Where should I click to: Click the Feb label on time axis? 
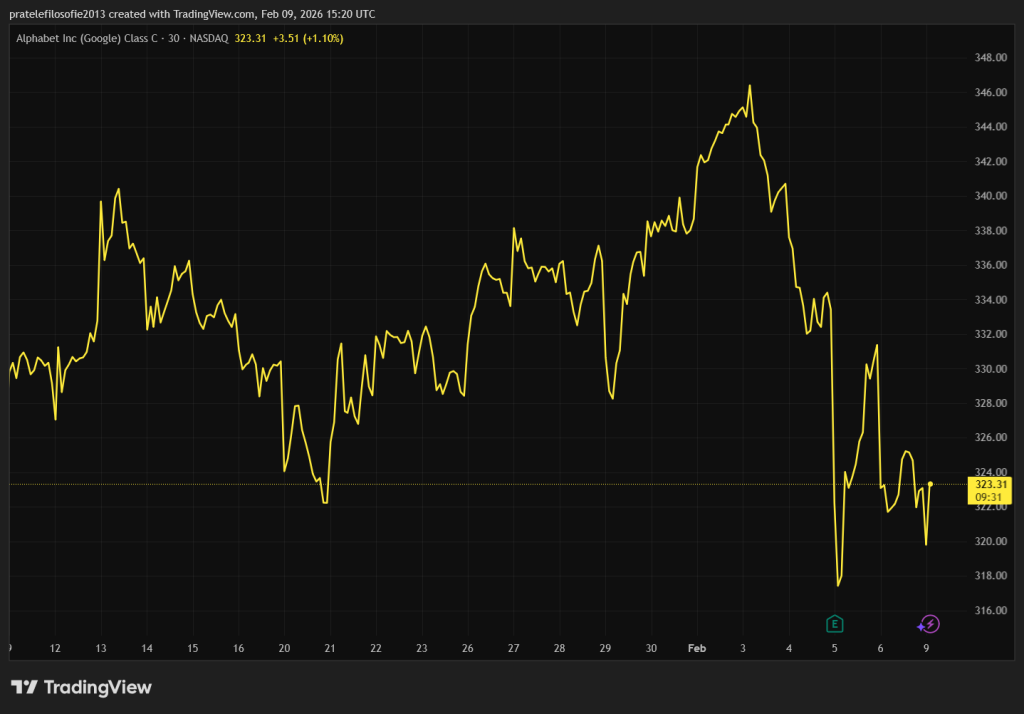(697, 648)
